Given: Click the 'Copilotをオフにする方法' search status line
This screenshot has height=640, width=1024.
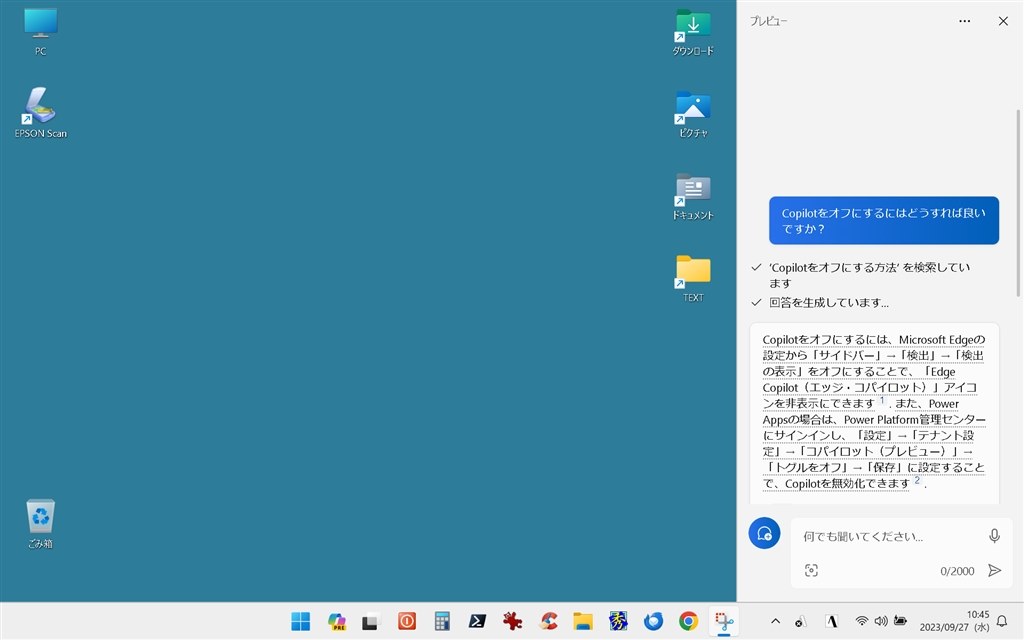Looking at the screenshot, I should pyautogui.click(x=869, y=275).
